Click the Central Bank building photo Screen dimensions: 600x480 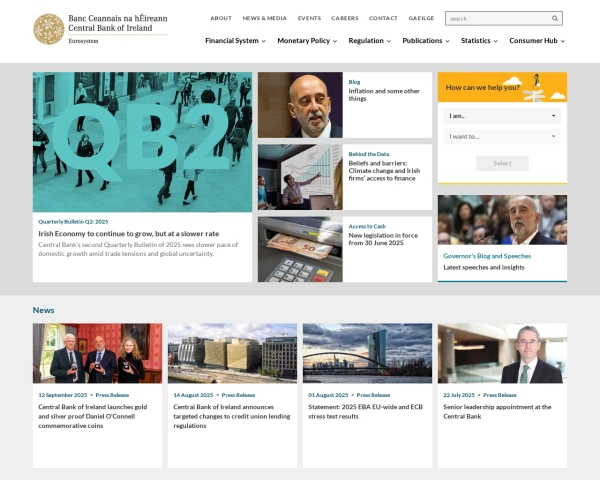click(232, 353)
